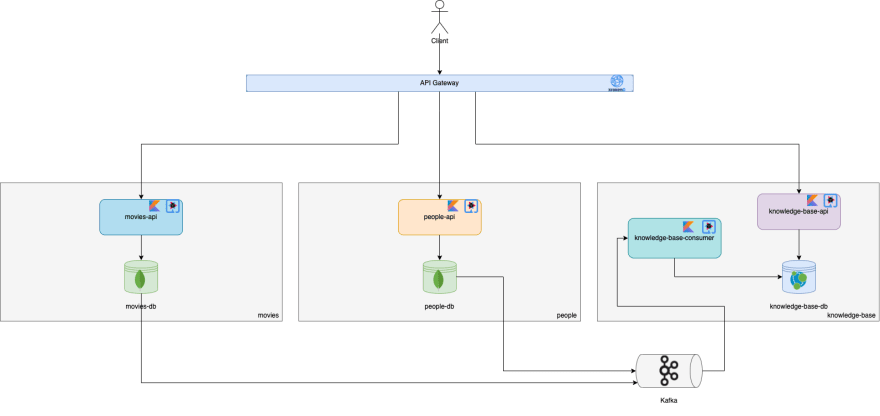
Task: Click the 'people-db' label
Action: [x=439, y=307]
